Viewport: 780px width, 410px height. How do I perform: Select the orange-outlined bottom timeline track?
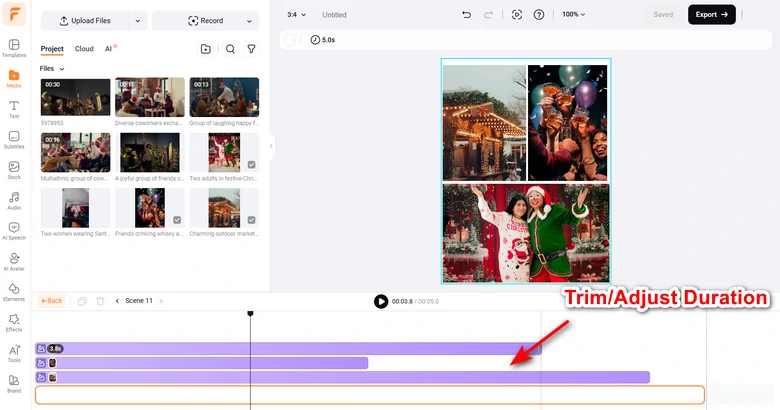370,395
